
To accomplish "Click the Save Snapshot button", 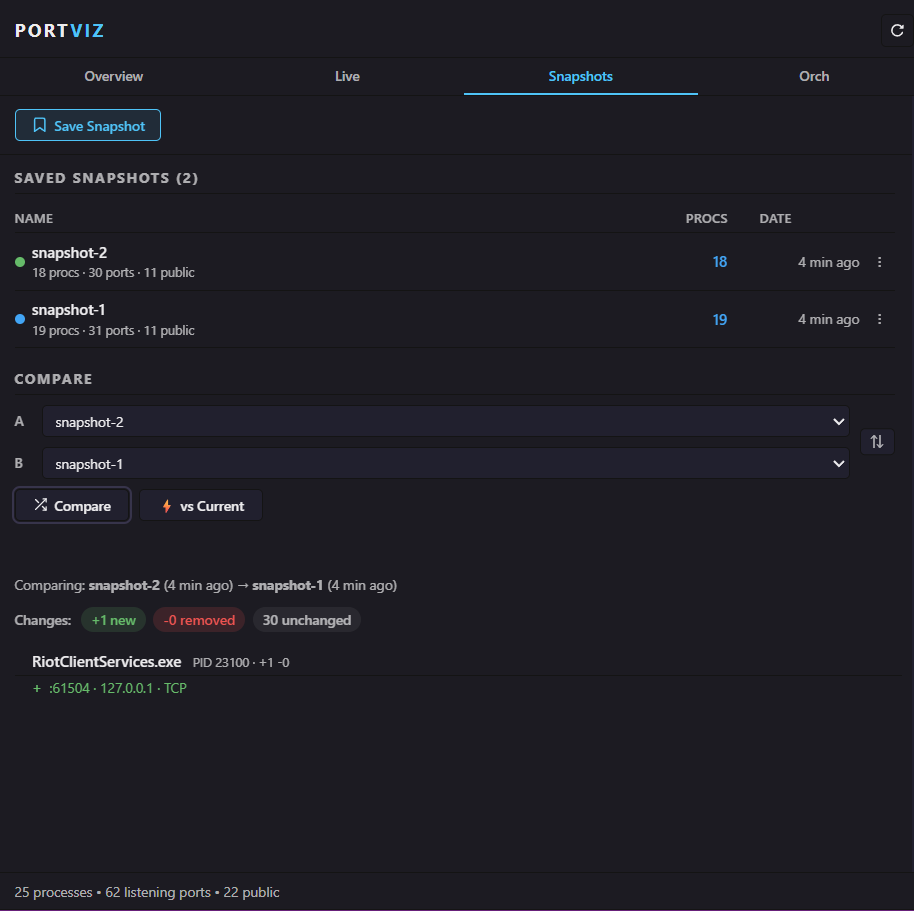I will point(88,125).
